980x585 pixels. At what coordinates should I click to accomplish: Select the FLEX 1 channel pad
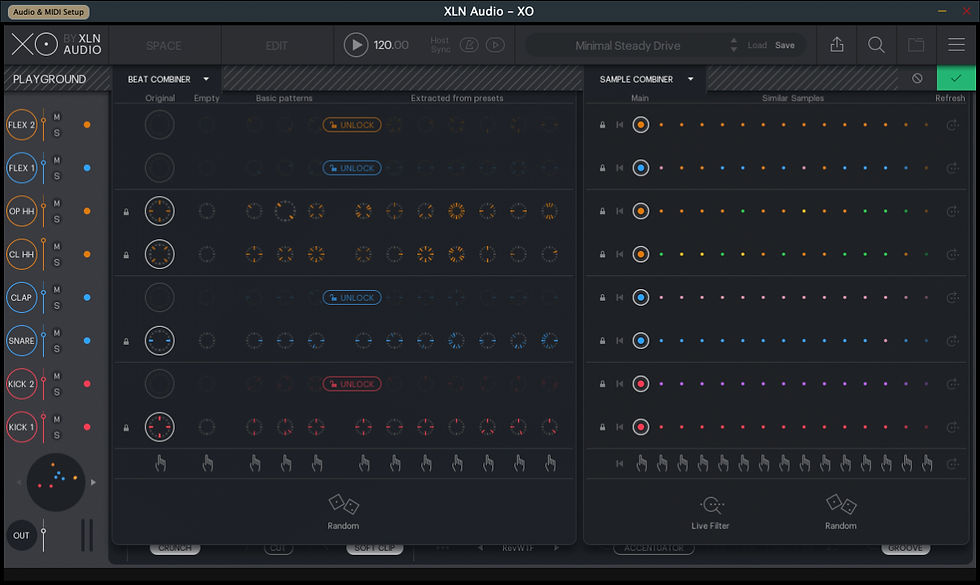pos(21,168)
